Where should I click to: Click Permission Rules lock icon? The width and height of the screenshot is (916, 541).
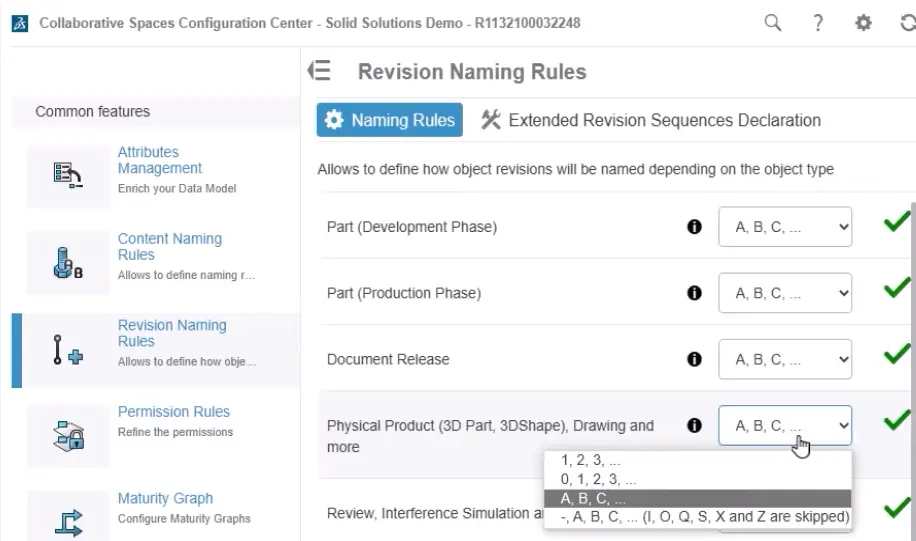tap(68, 436)
